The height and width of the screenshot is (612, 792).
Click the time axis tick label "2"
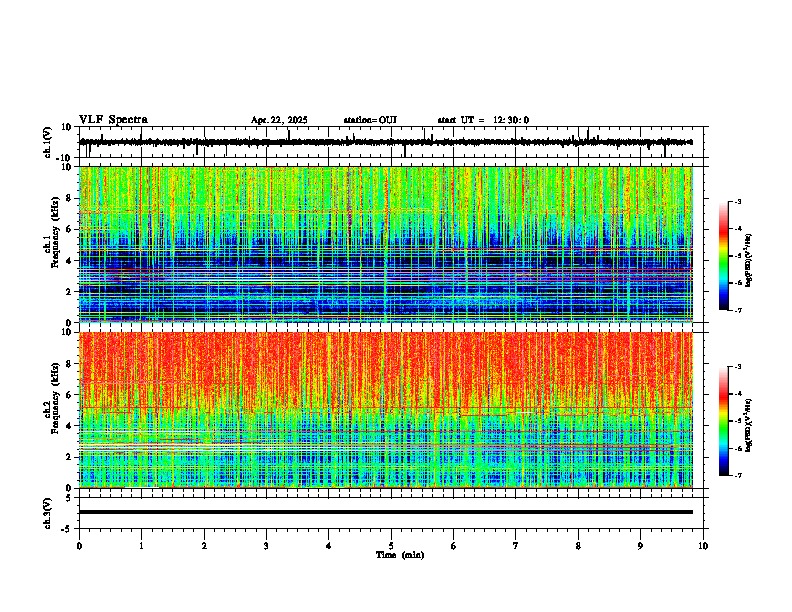click(x=204, y=546)
